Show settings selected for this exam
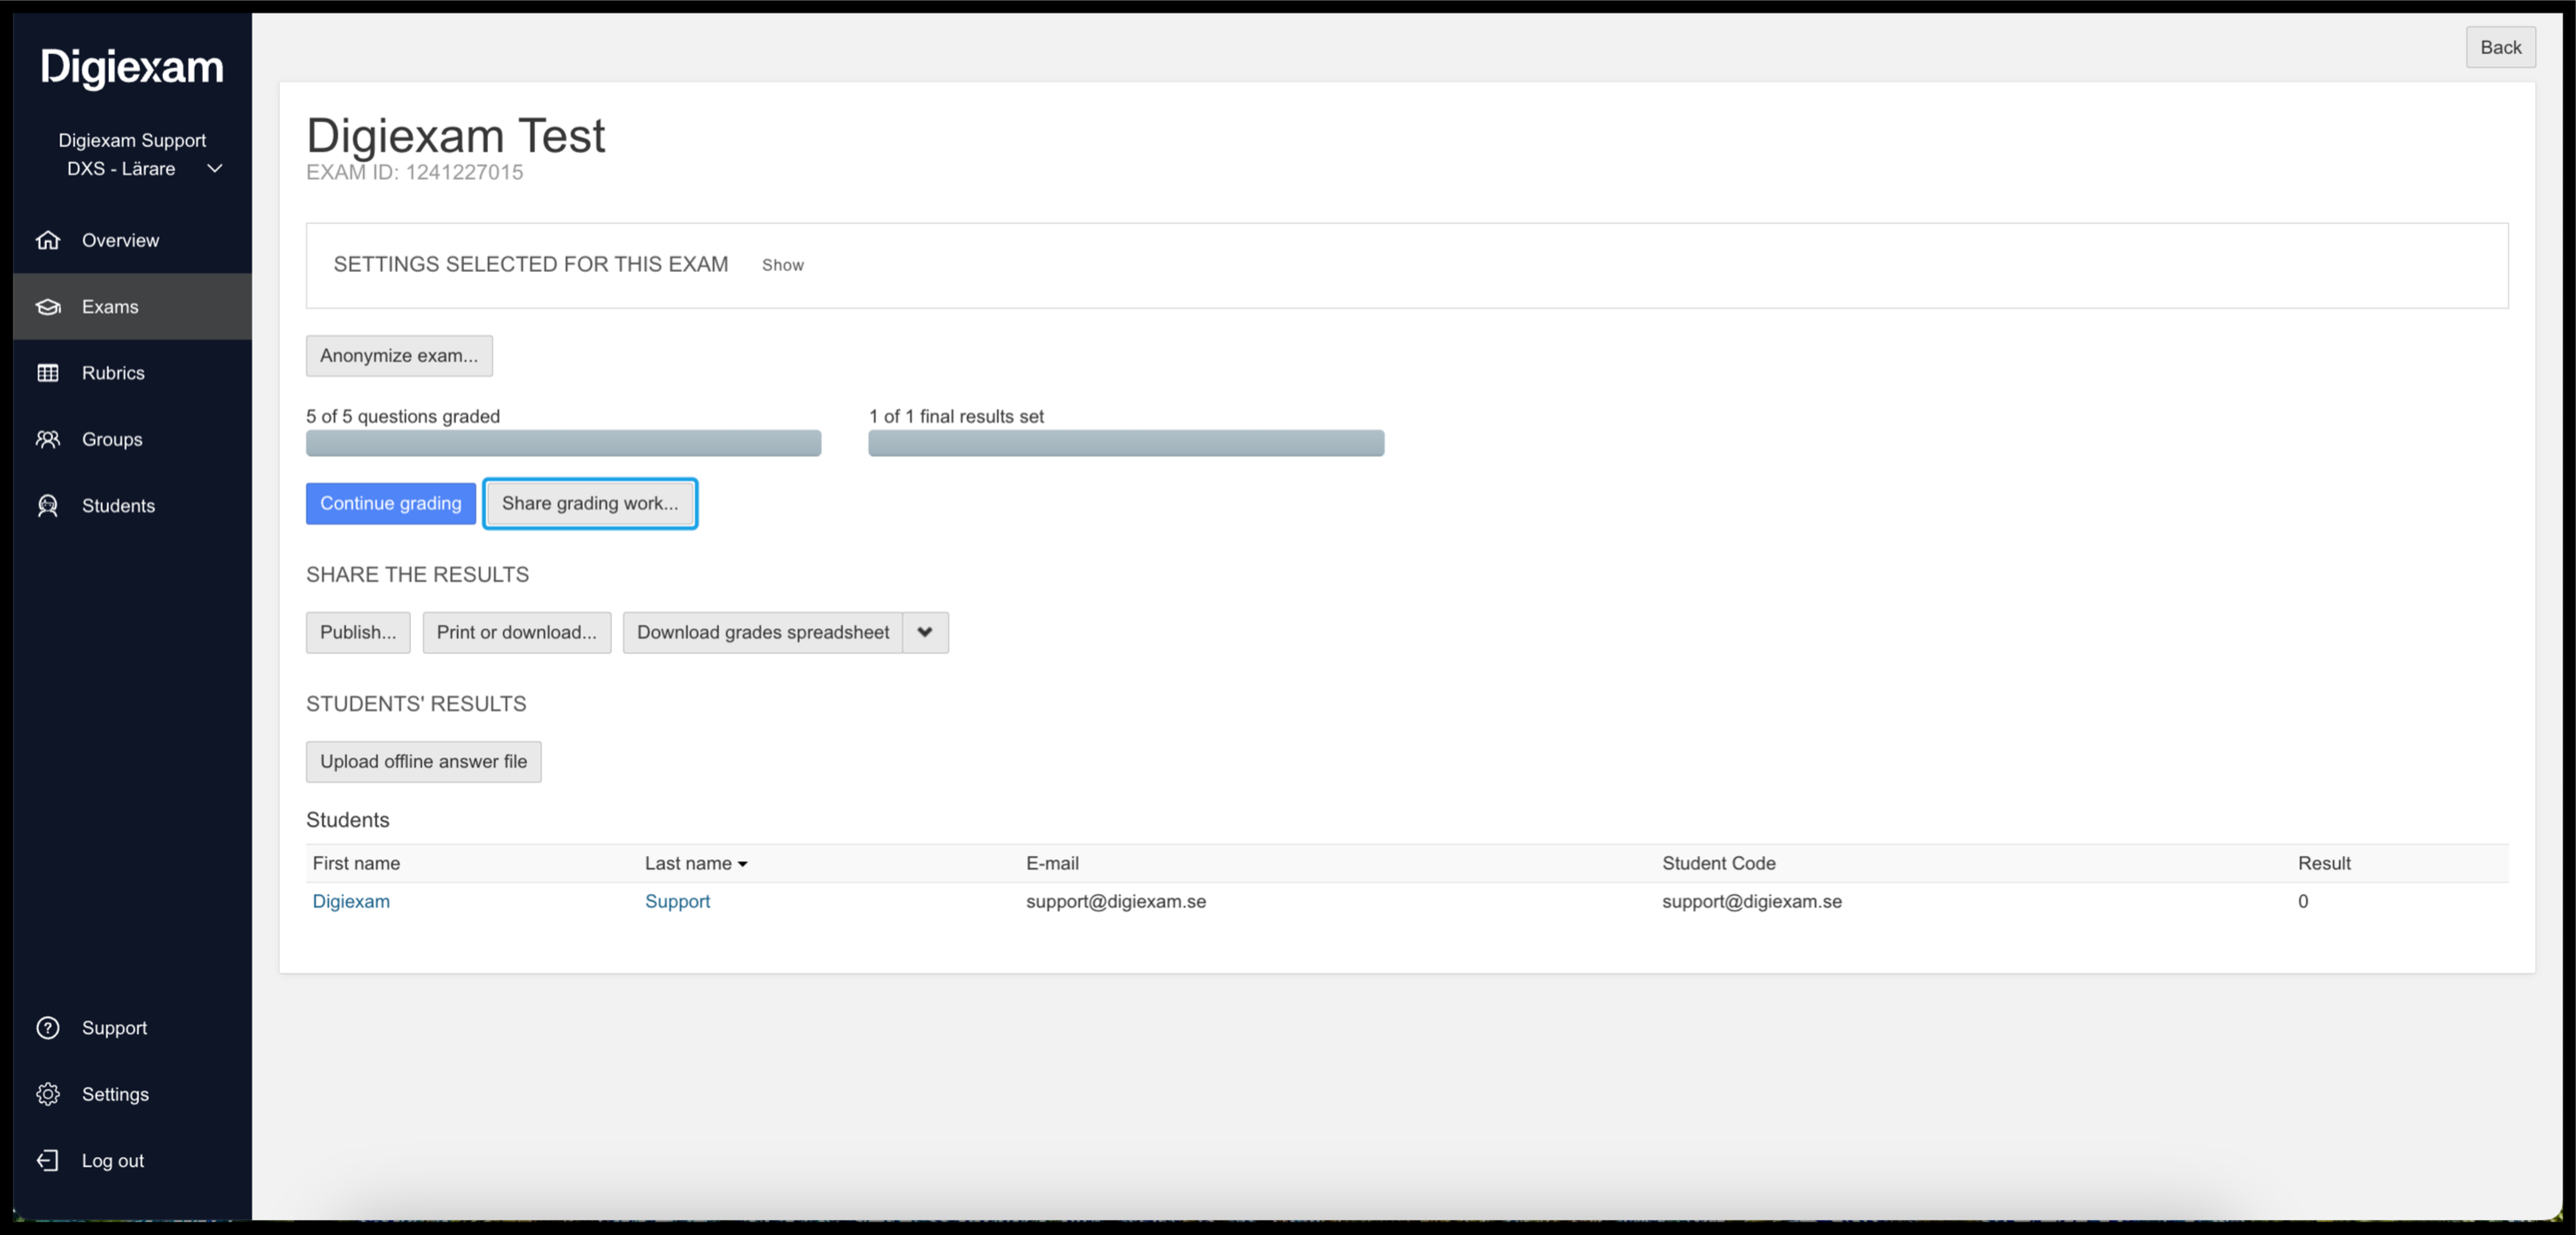This screenshot has height=1235, width=2576. (782, 265)
